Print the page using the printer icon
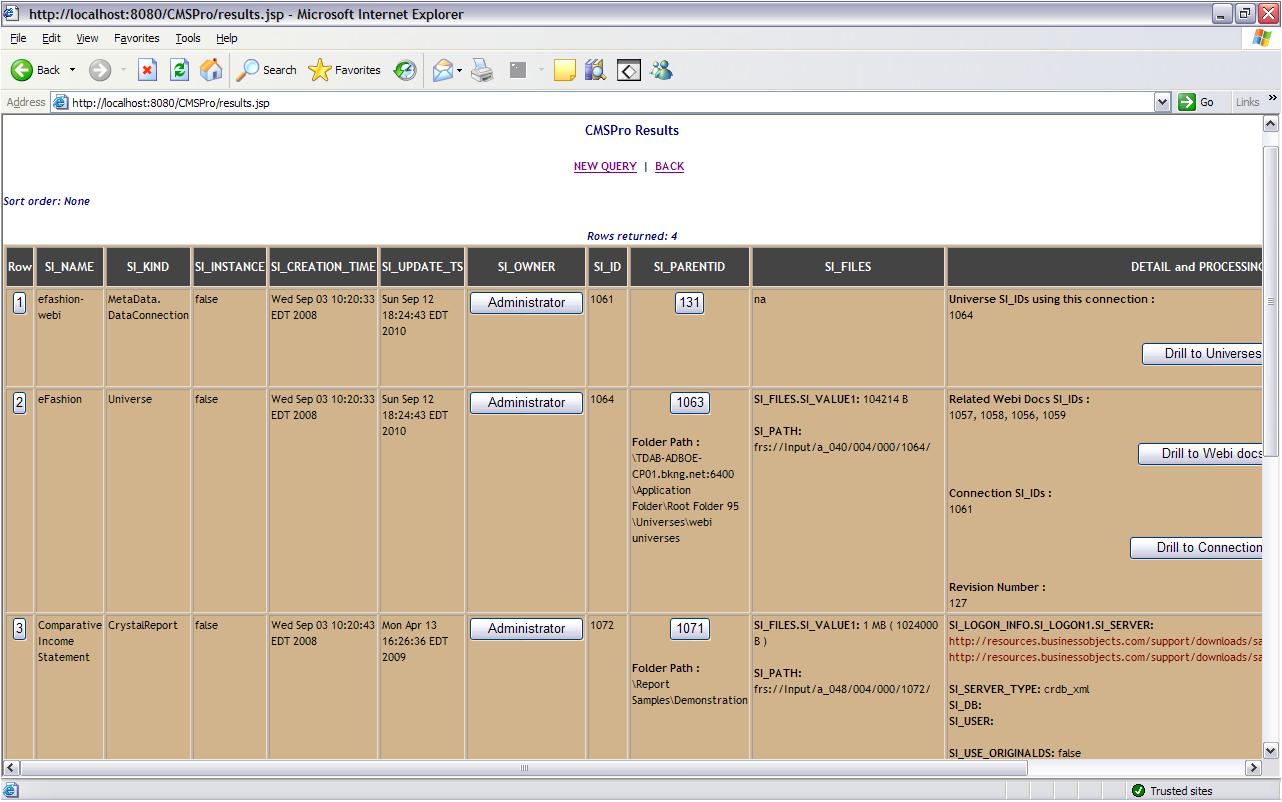This screenshot has width=1282, height=802. [x=483, y=70]
